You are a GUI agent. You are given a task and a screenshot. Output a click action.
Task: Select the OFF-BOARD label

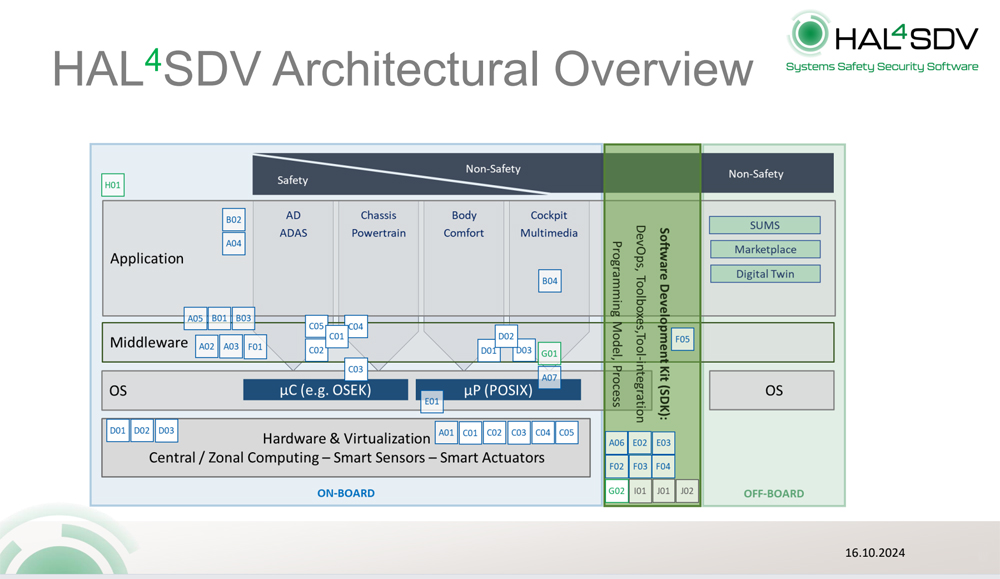point(774,494)
